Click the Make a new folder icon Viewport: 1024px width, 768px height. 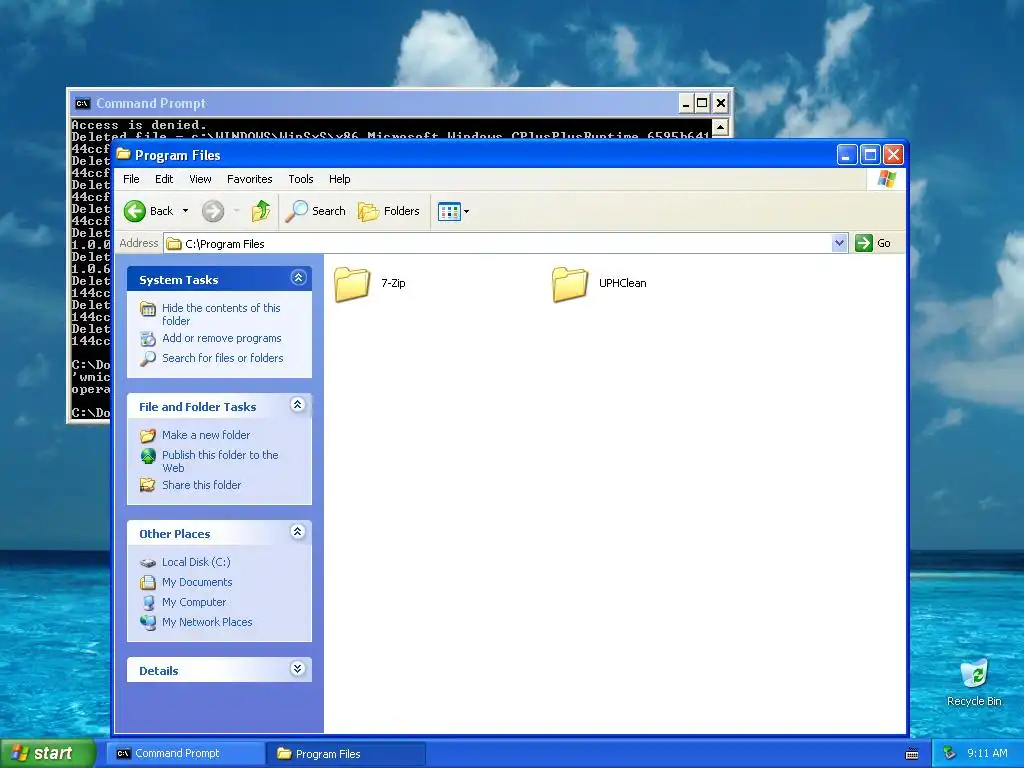(x=148, y=435)
